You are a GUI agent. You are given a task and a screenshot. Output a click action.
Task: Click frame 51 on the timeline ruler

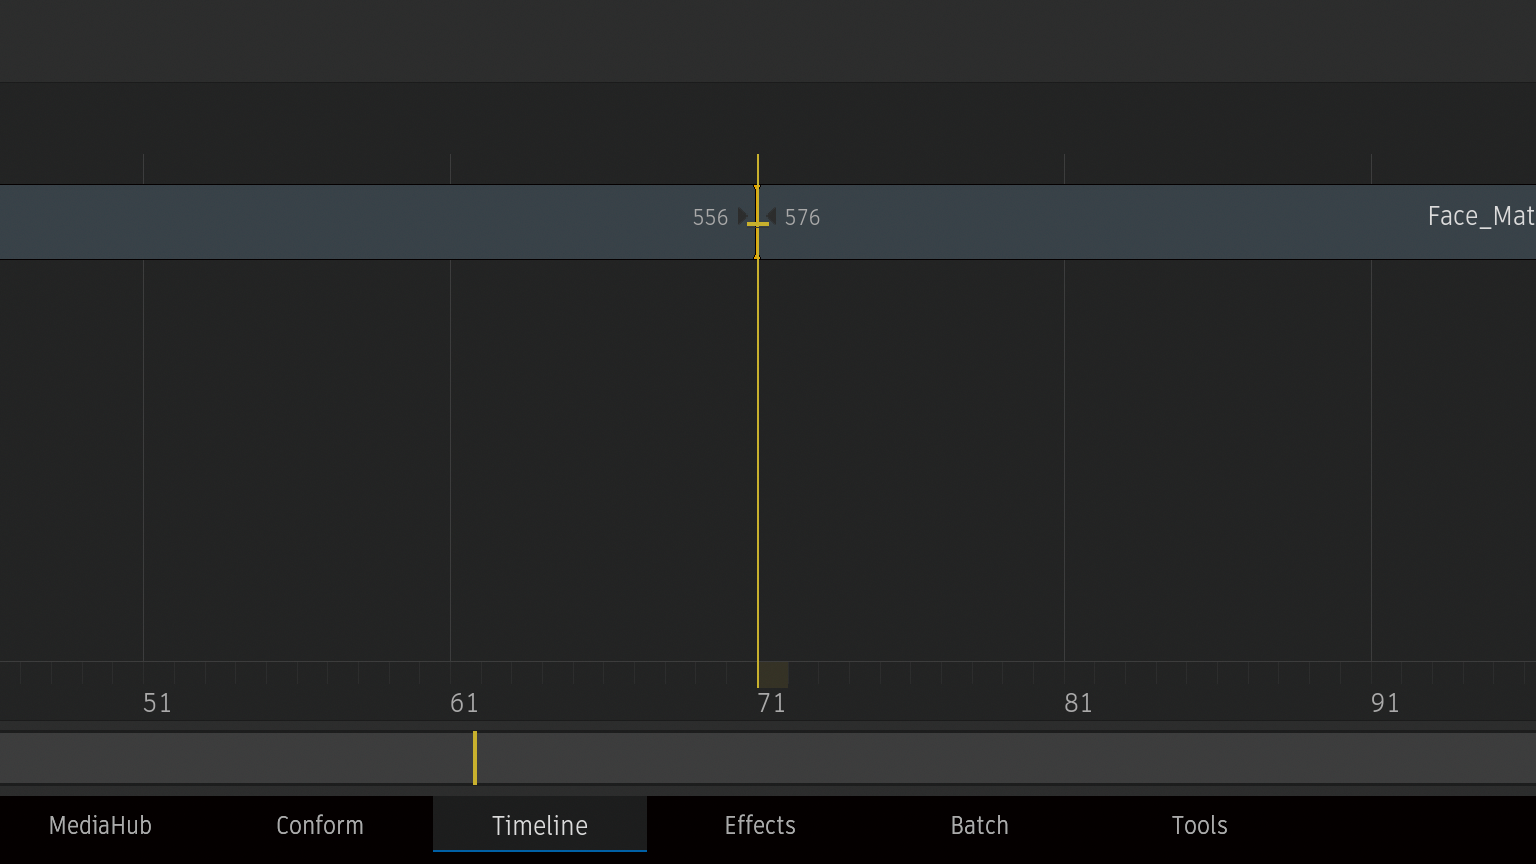157,703
